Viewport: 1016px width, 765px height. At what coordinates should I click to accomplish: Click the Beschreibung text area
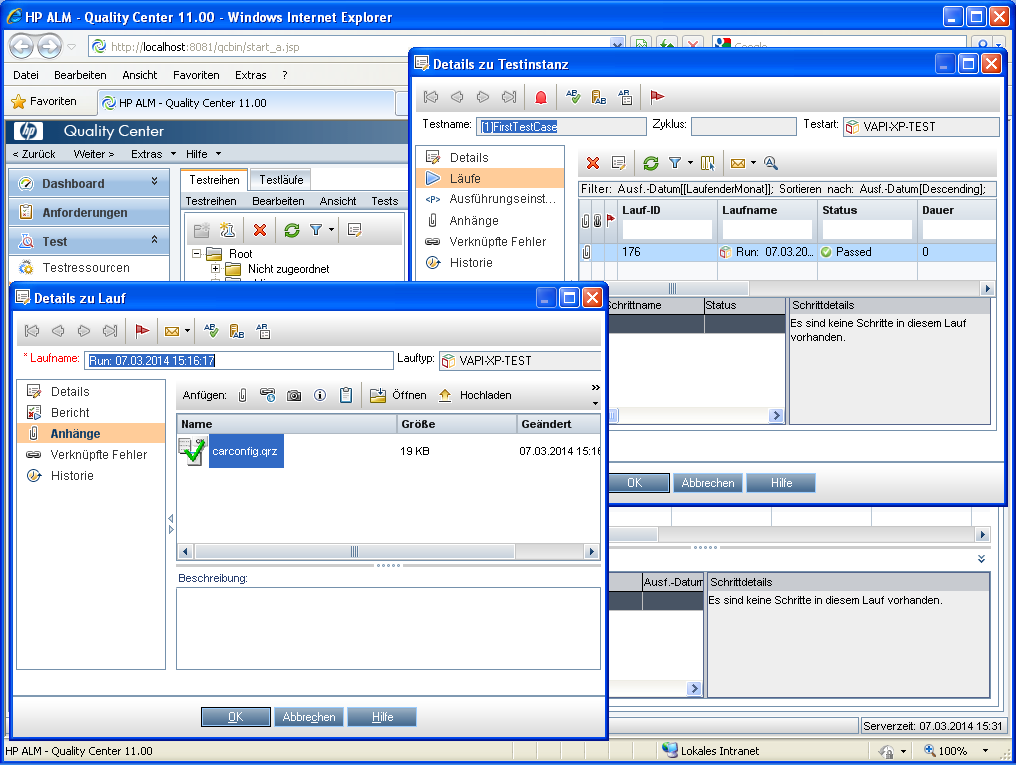(388, 628)
